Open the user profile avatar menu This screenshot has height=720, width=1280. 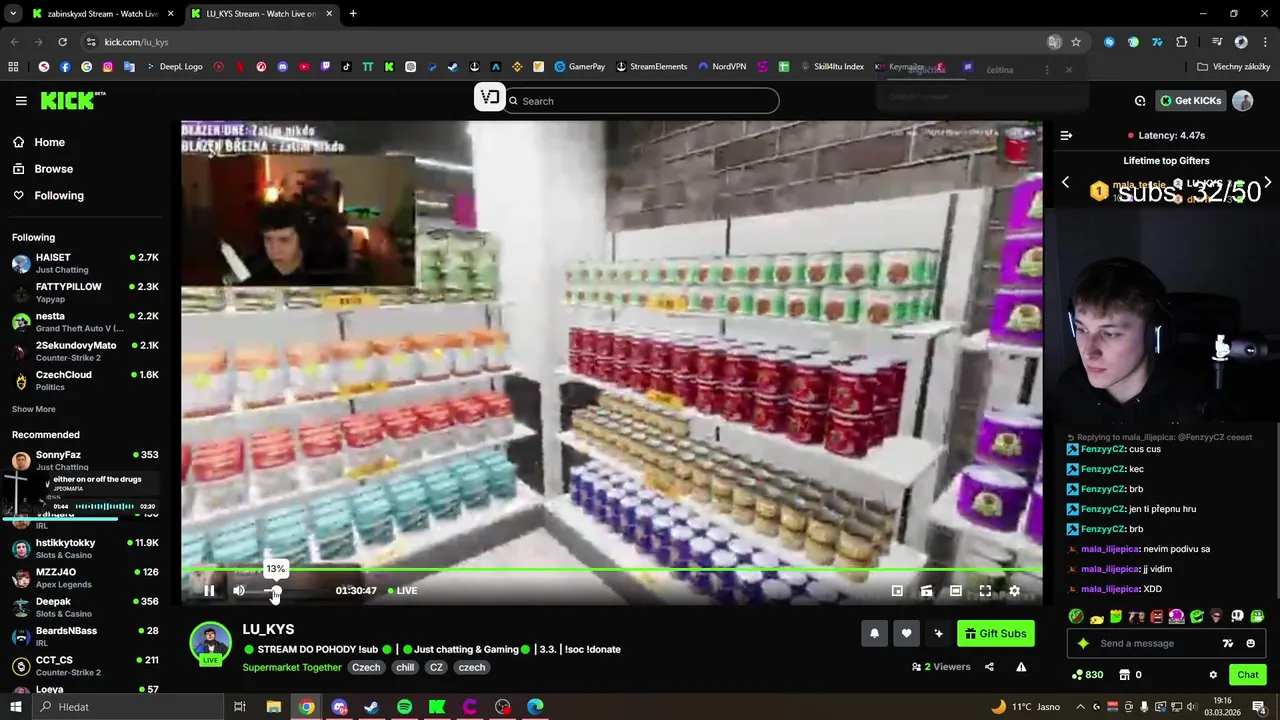click(x=1243, y=100)
